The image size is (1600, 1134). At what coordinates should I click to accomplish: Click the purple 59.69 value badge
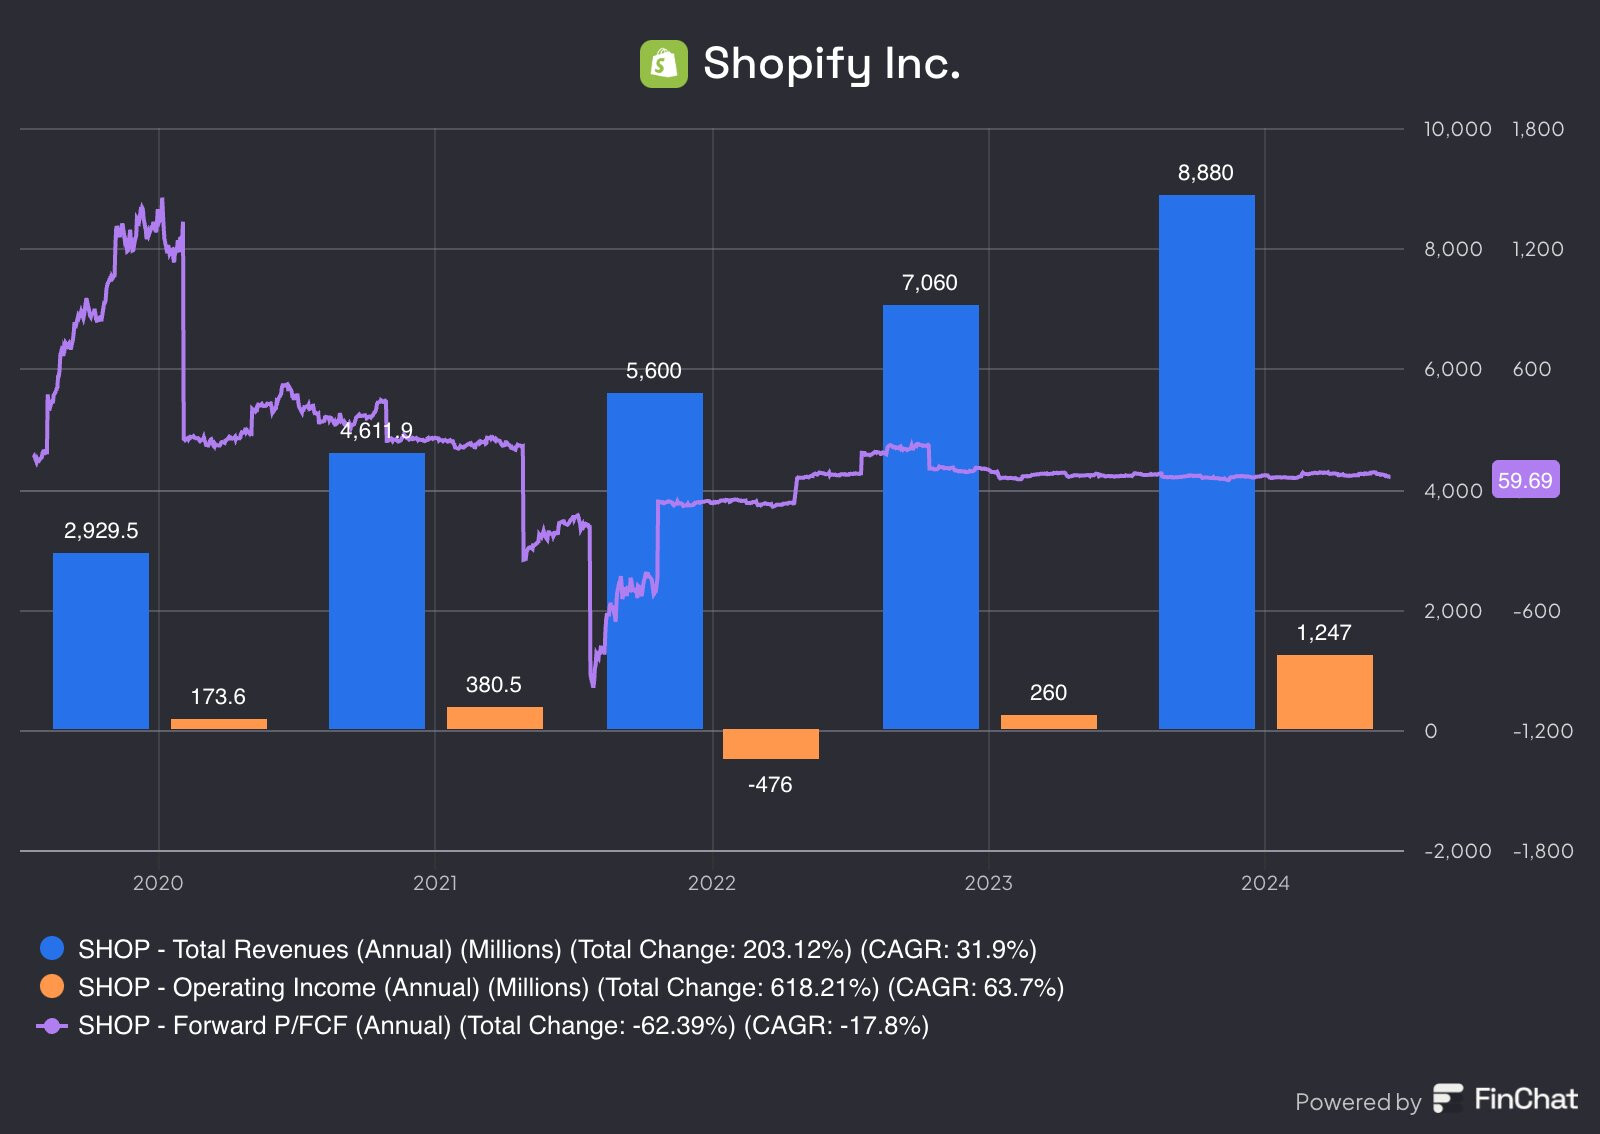click(1525, 480)
